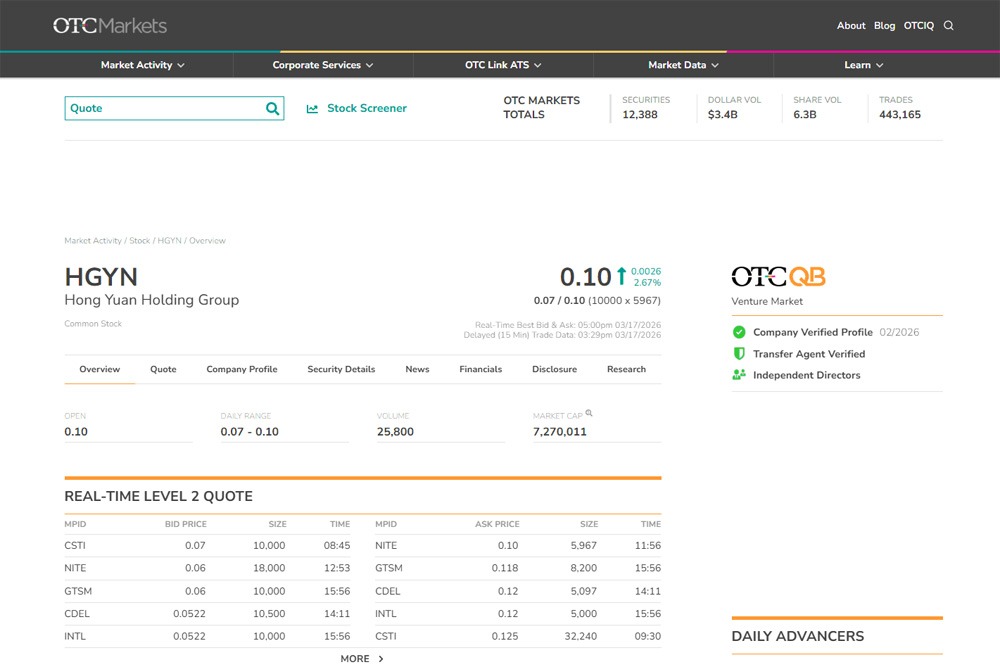Open the OTCIQ link in header

click(x=918, y=26)
